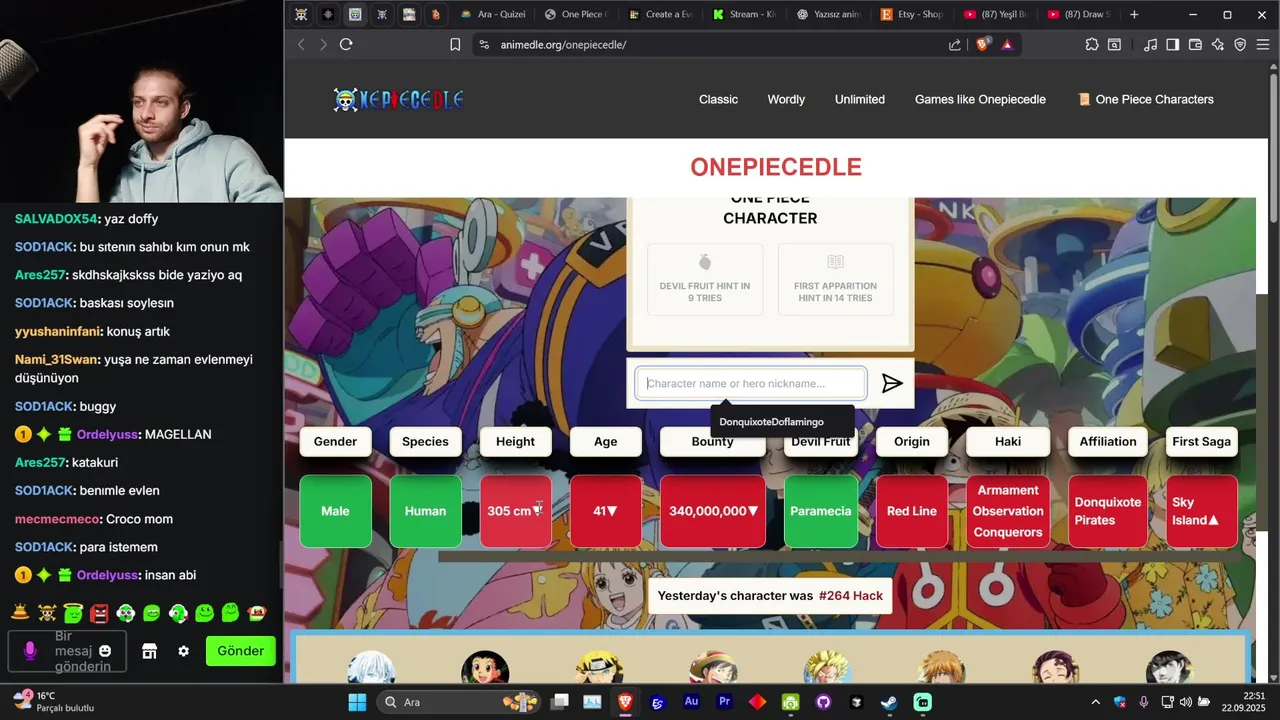Open GitHub Desktop from the taskbar
Screen dimensions: 1280x720
pyautogui.click(x=823, y=702)
